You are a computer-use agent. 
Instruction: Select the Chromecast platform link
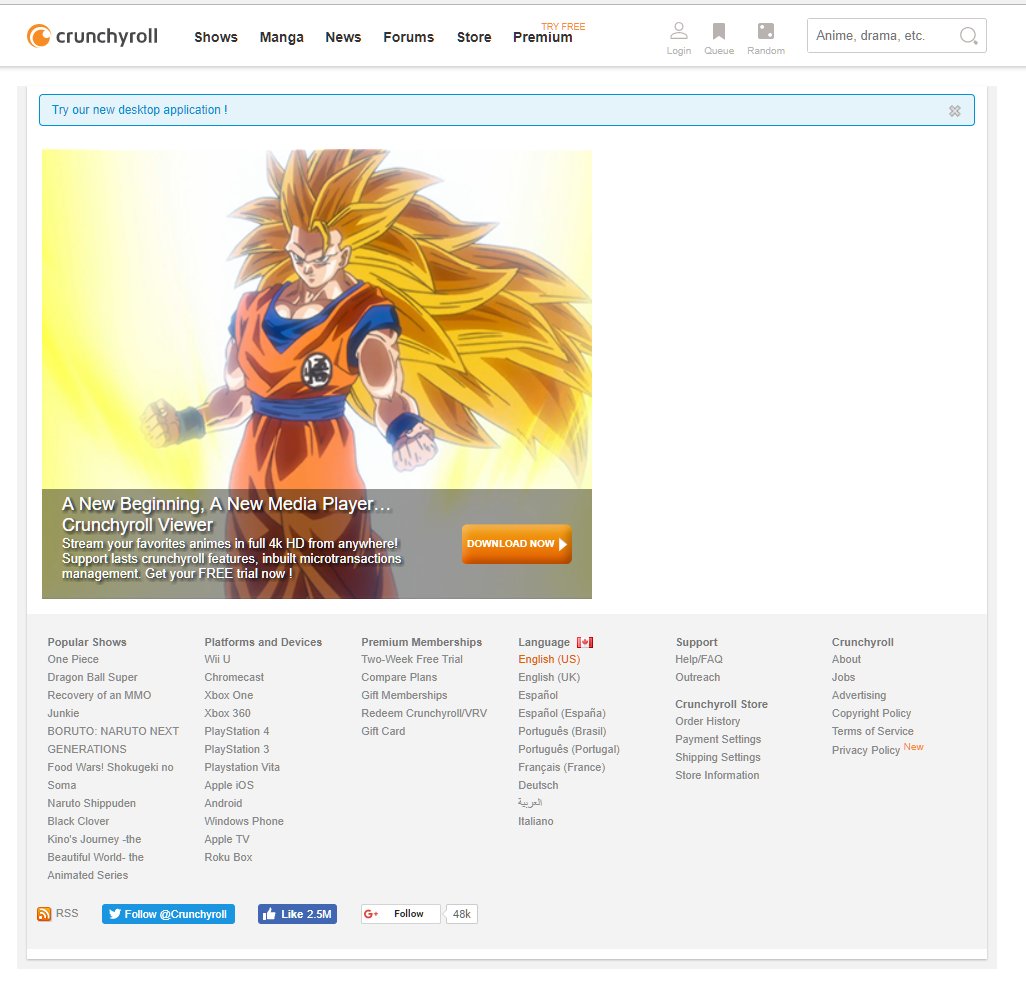(234, 677)
